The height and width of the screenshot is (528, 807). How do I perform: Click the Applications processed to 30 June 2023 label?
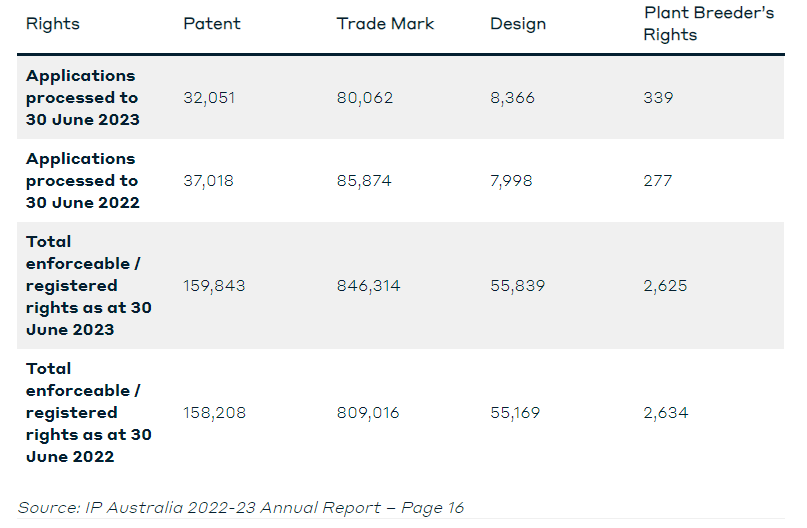point(82,98)
